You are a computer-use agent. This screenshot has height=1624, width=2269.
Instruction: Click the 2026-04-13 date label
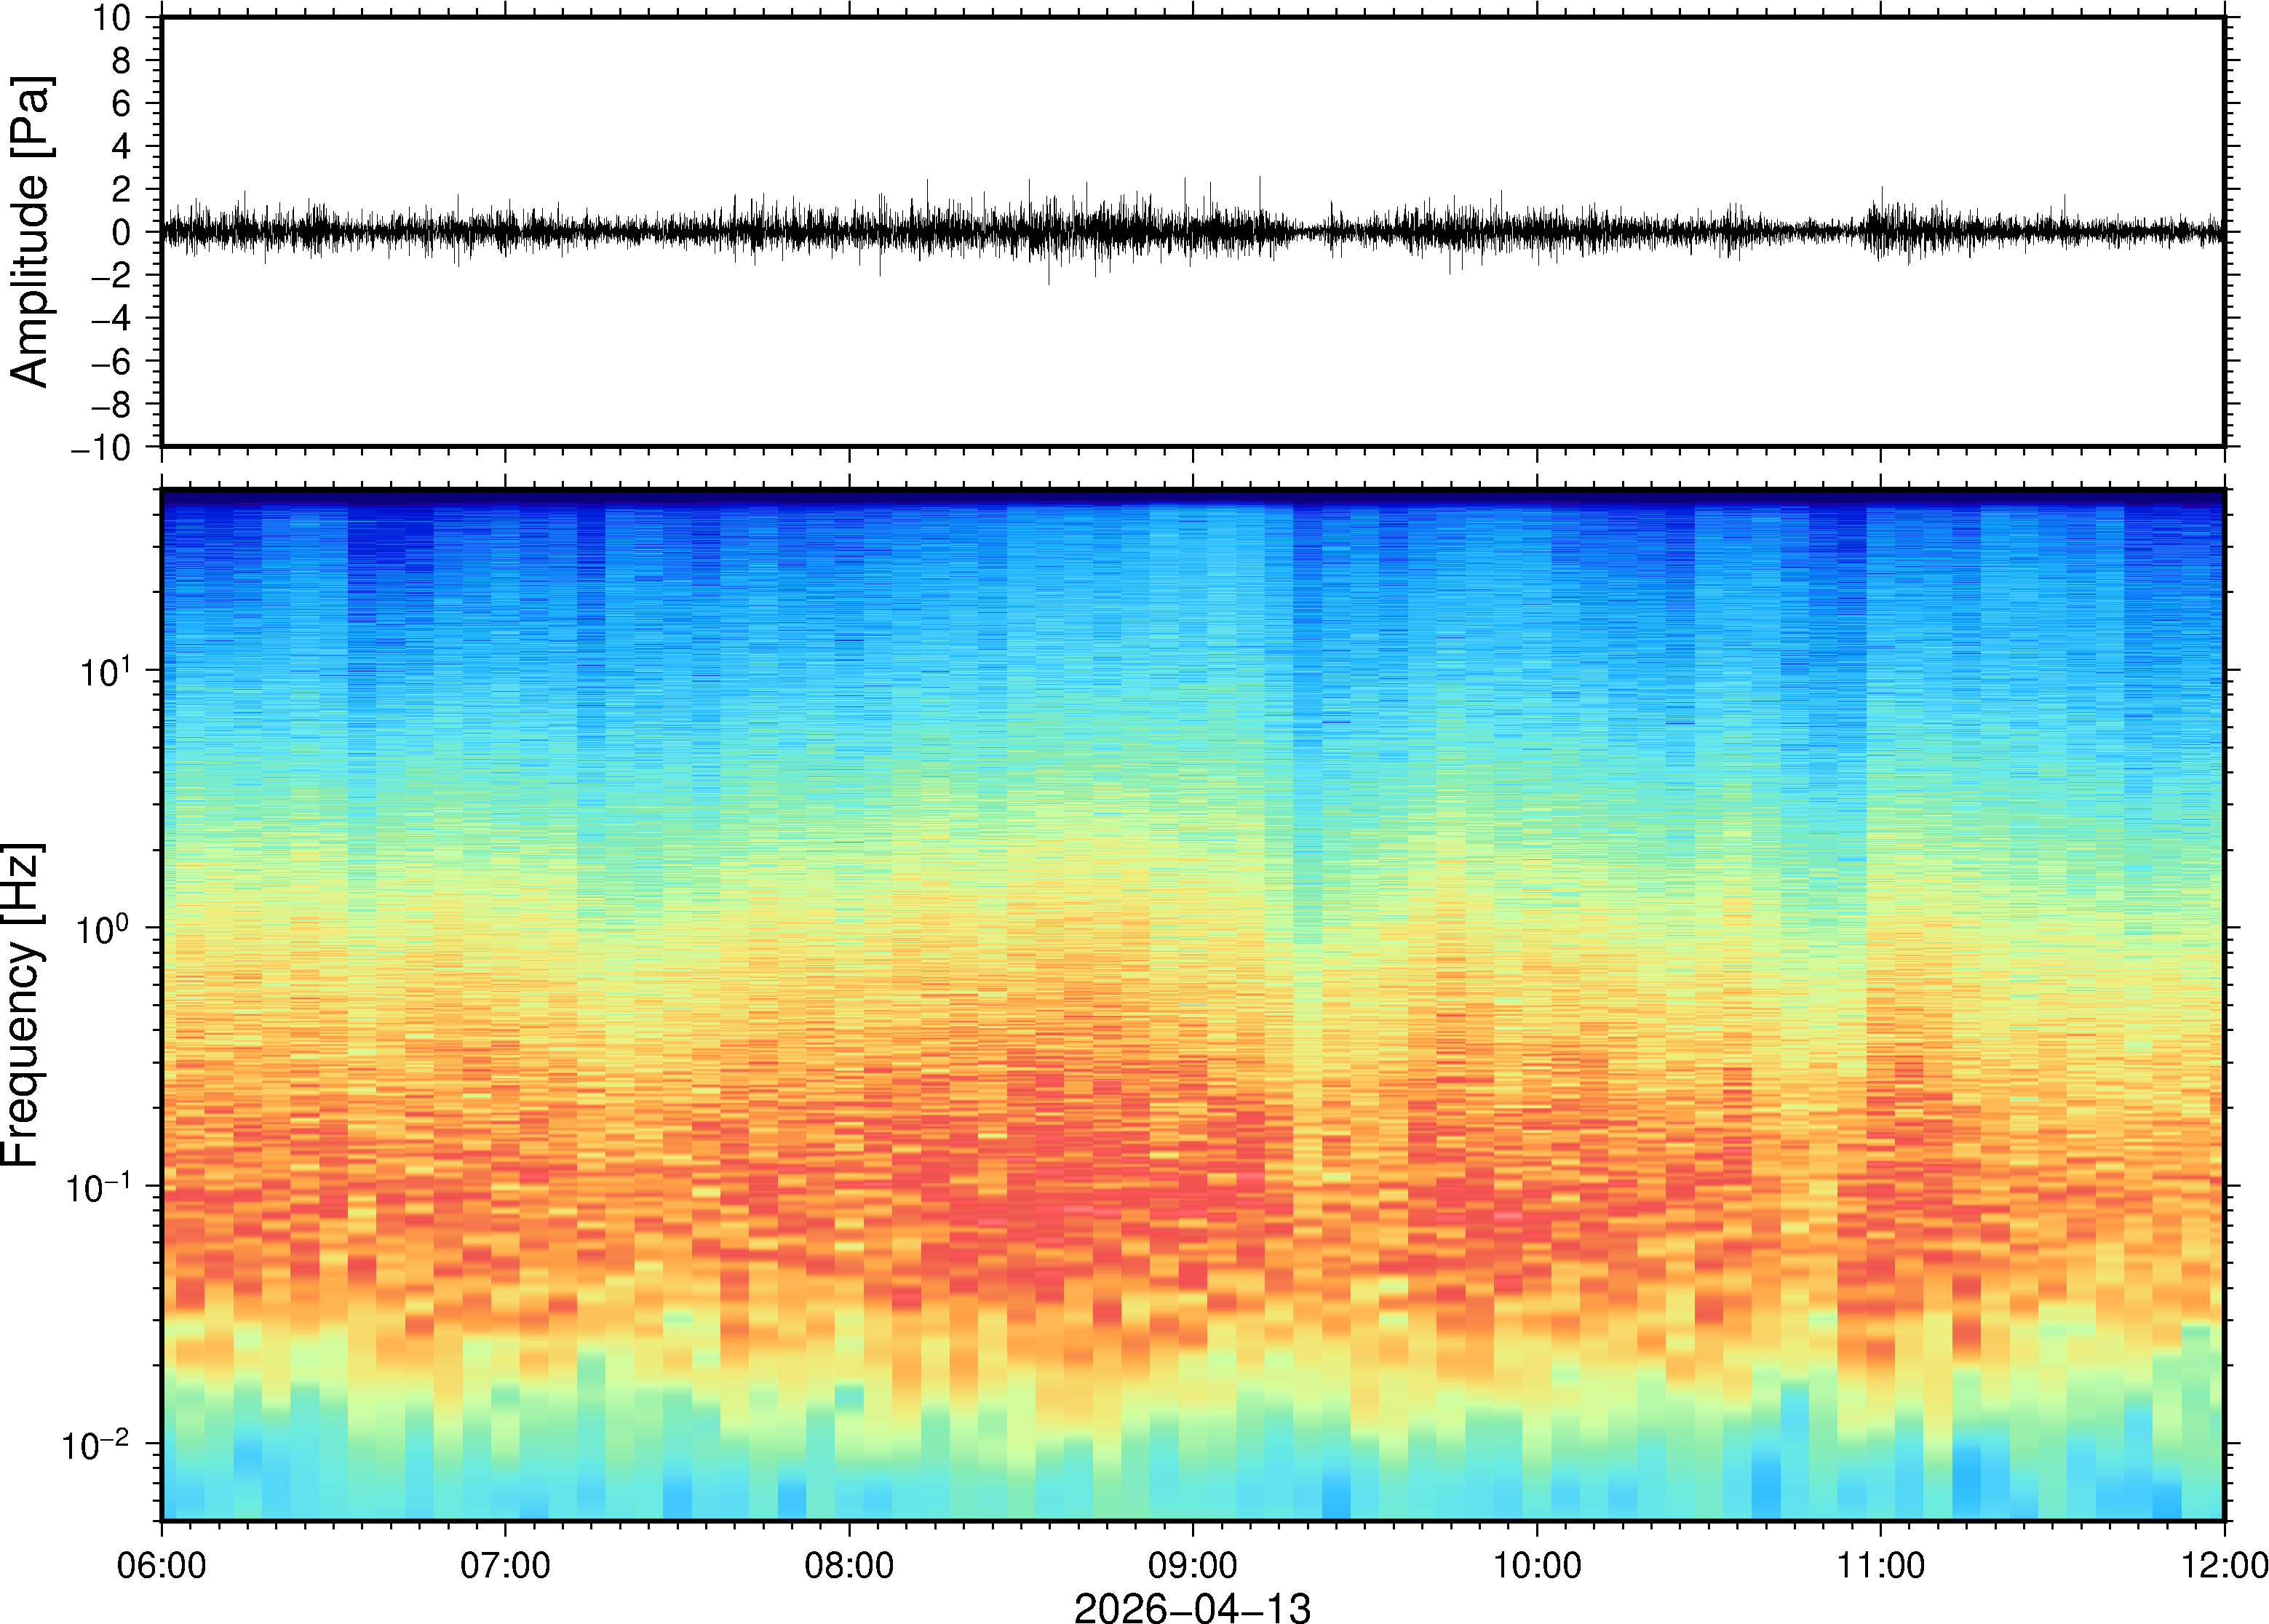tap(1192, 1607)
